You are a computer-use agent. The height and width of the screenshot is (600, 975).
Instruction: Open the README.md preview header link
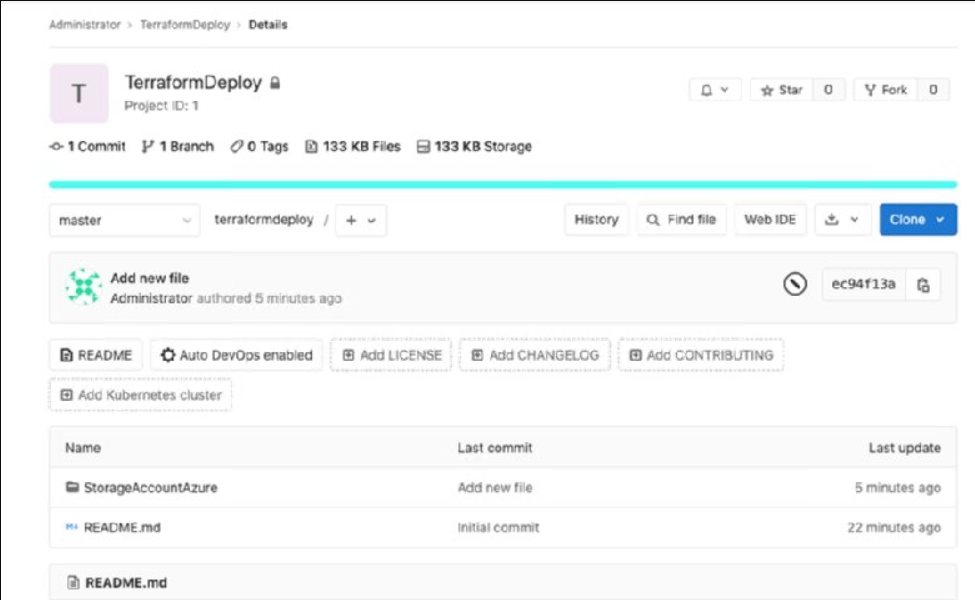point(126,583)
